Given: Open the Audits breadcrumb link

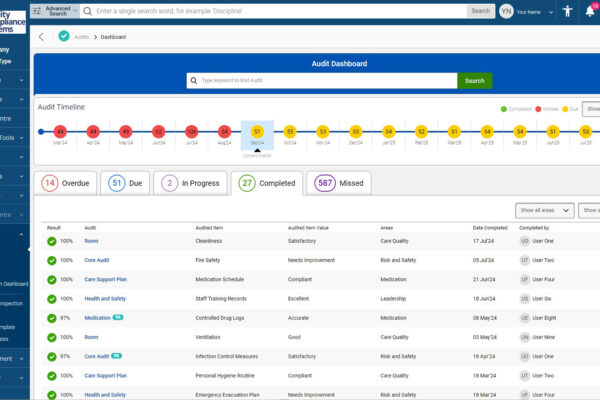Looking at the screenshot, I should pos(82,37).
